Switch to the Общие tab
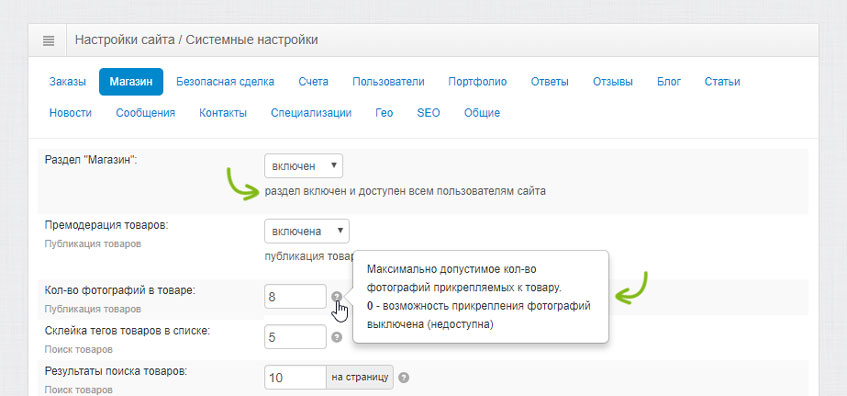 [482, 113]
